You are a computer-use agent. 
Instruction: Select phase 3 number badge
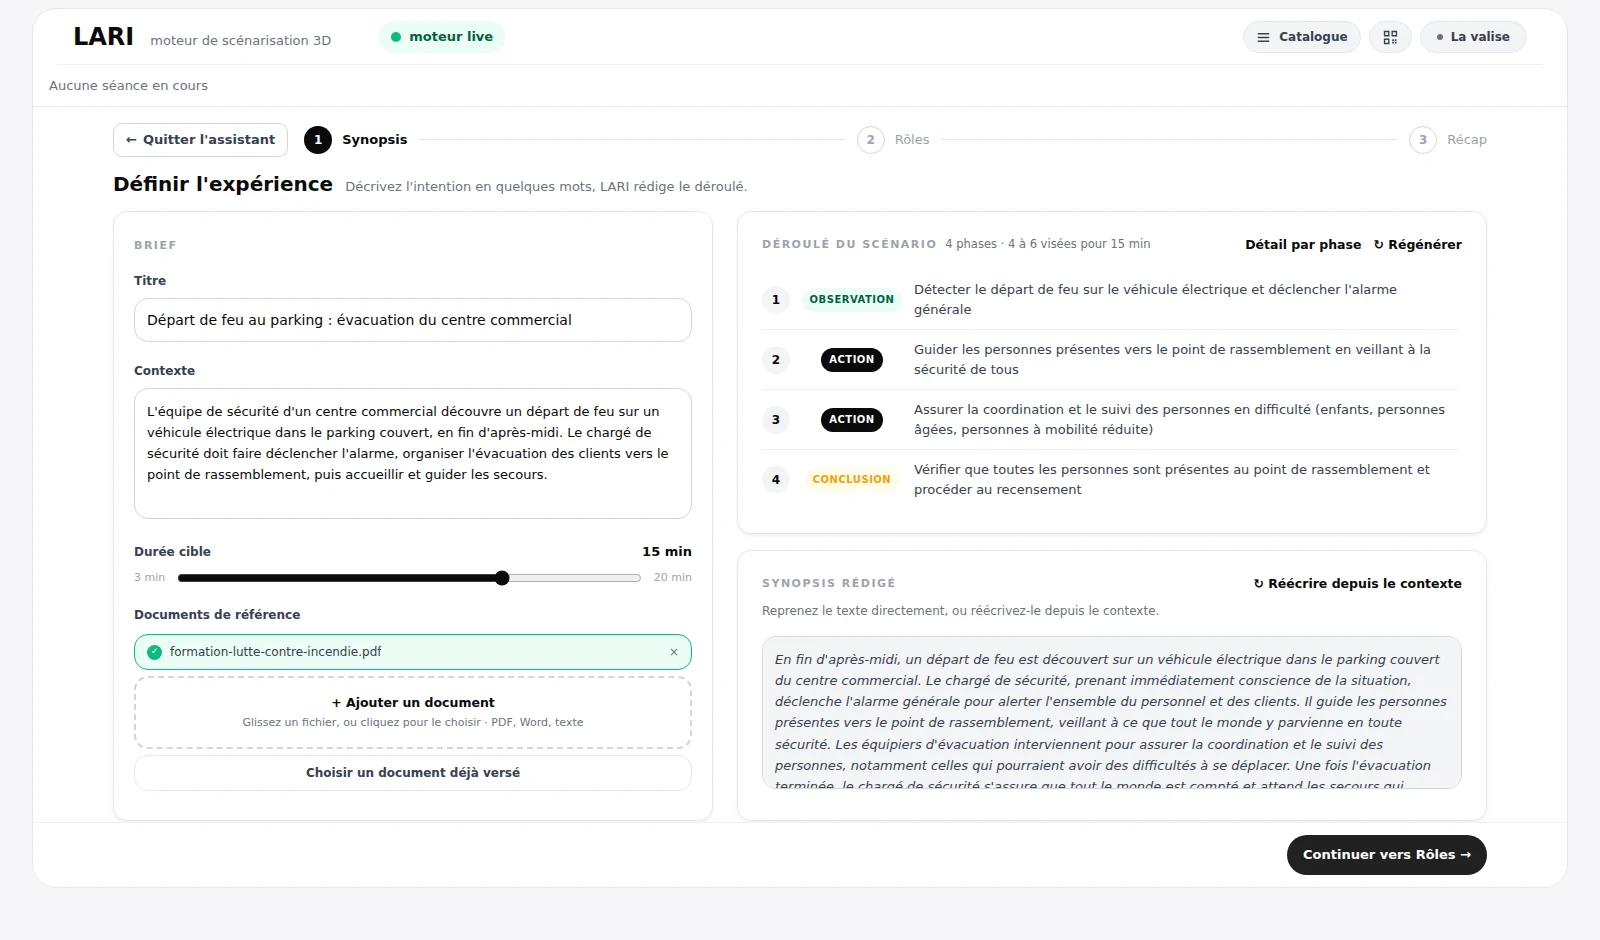coord(776,420)
